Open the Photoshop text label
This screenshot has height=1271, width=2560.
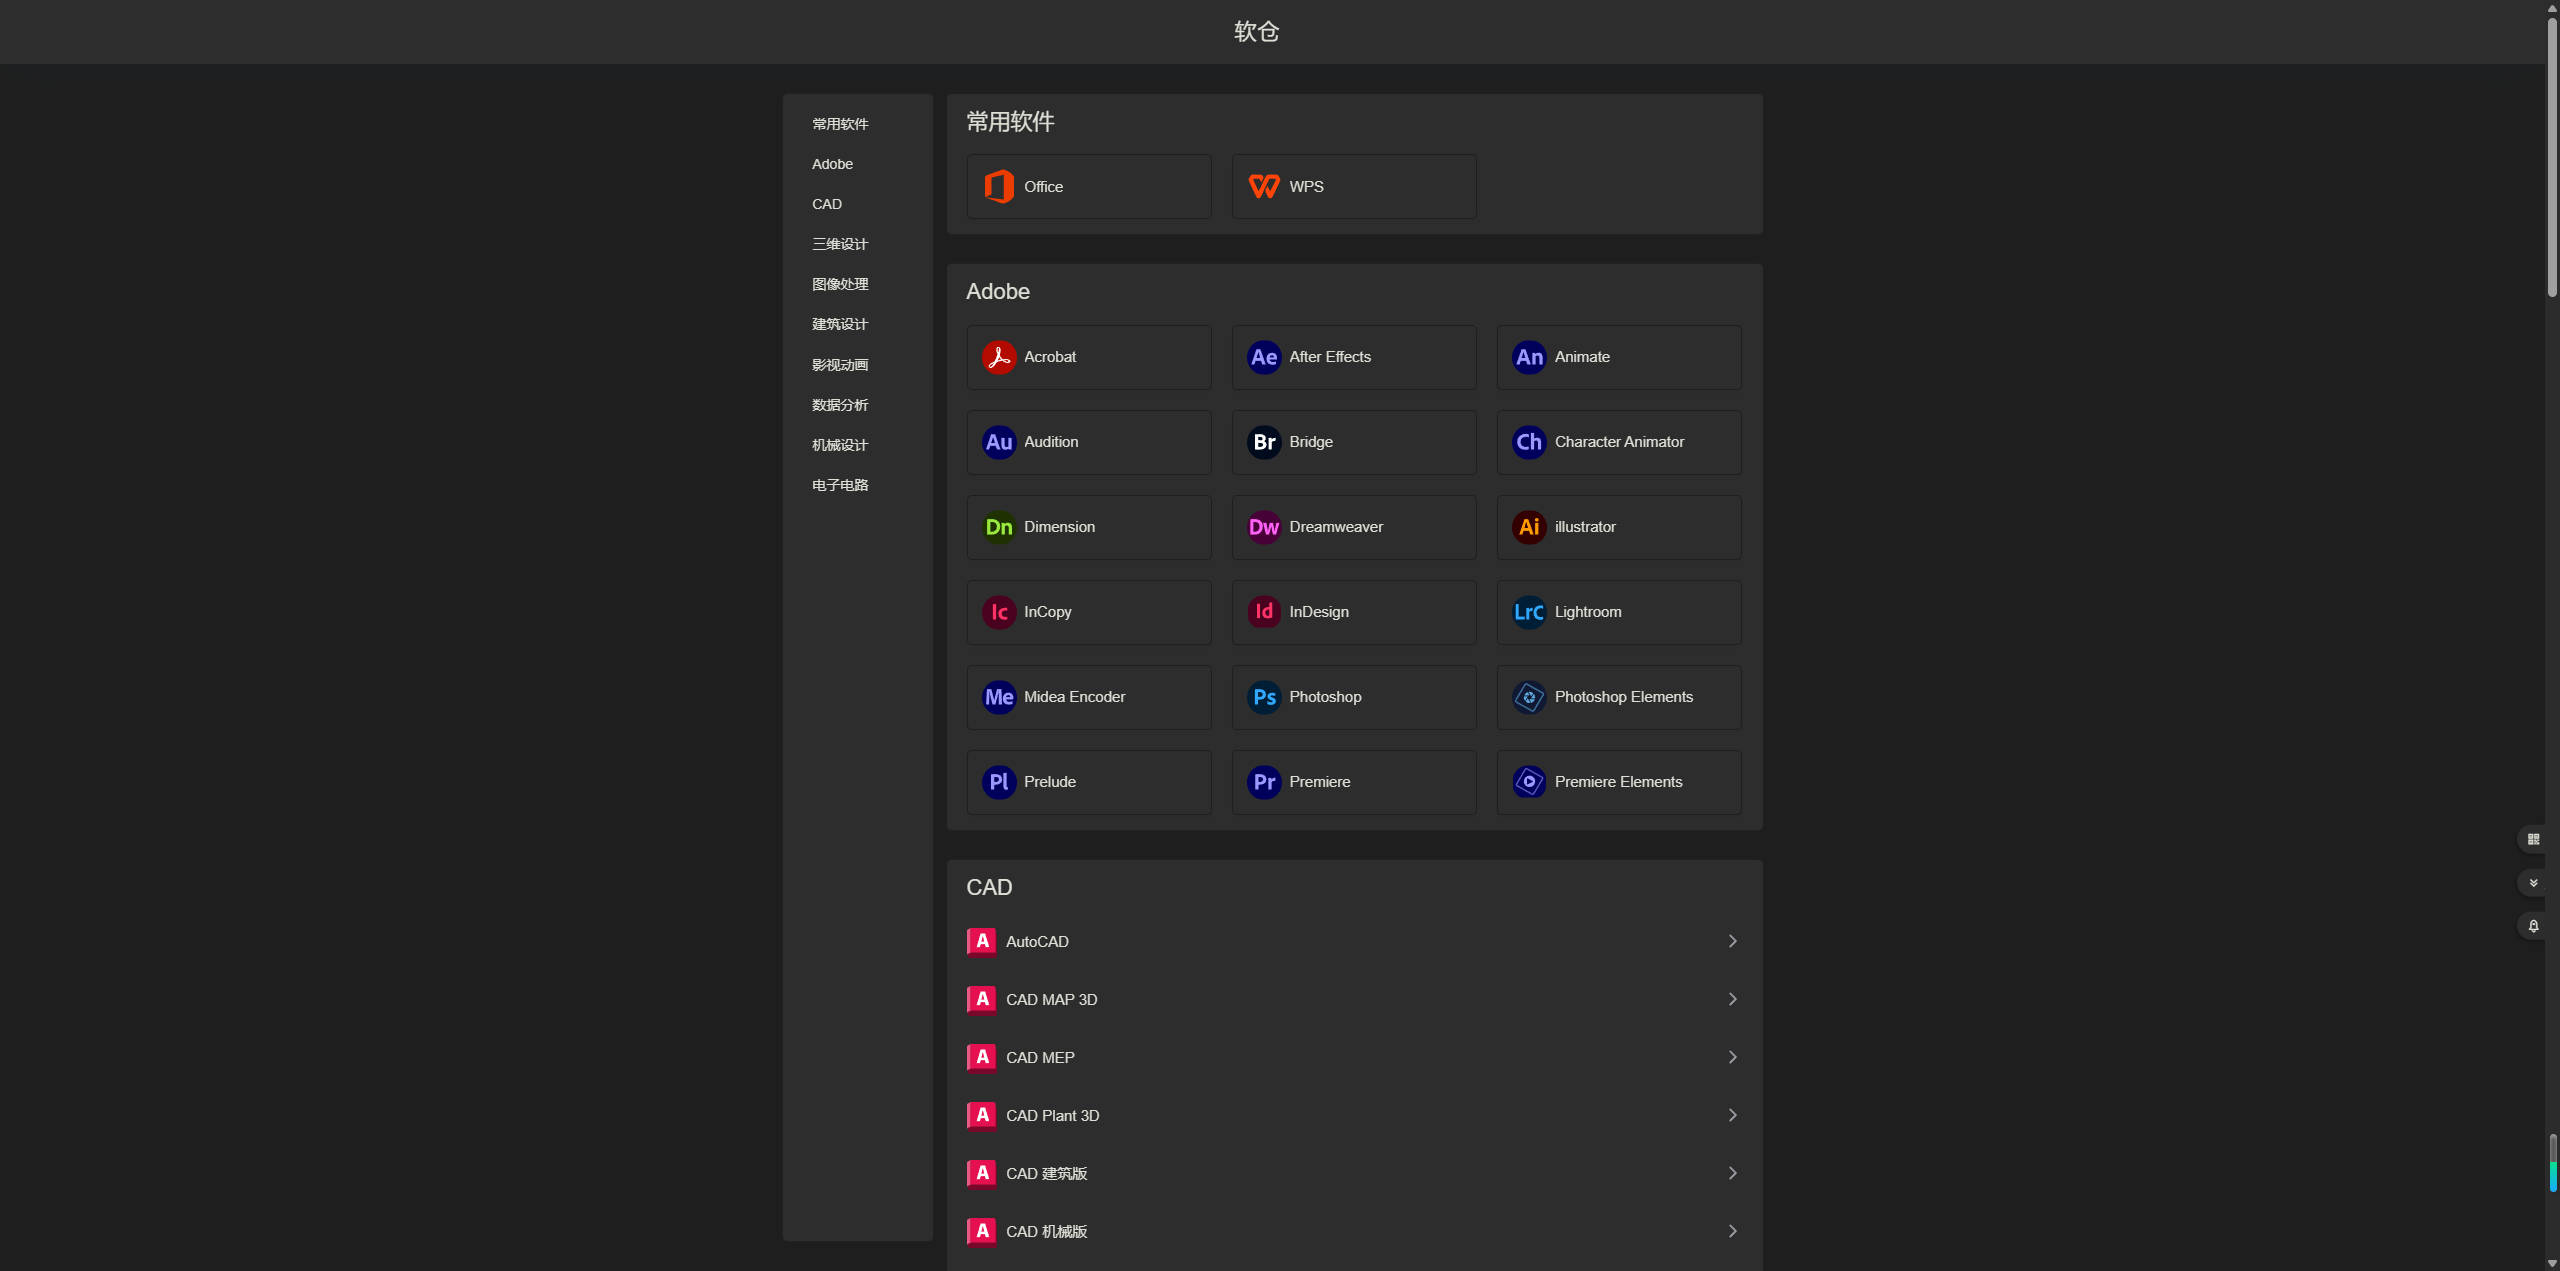tap(1325, 697)
